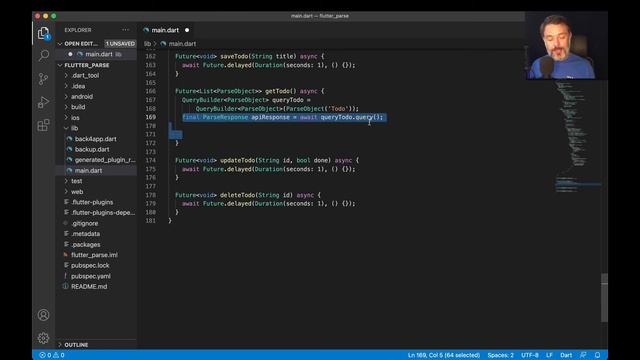Viewport: 640px width, 360px height.
Task: Collapse the FLUTTER_PARSE folder section
Action: click(60, 65)
